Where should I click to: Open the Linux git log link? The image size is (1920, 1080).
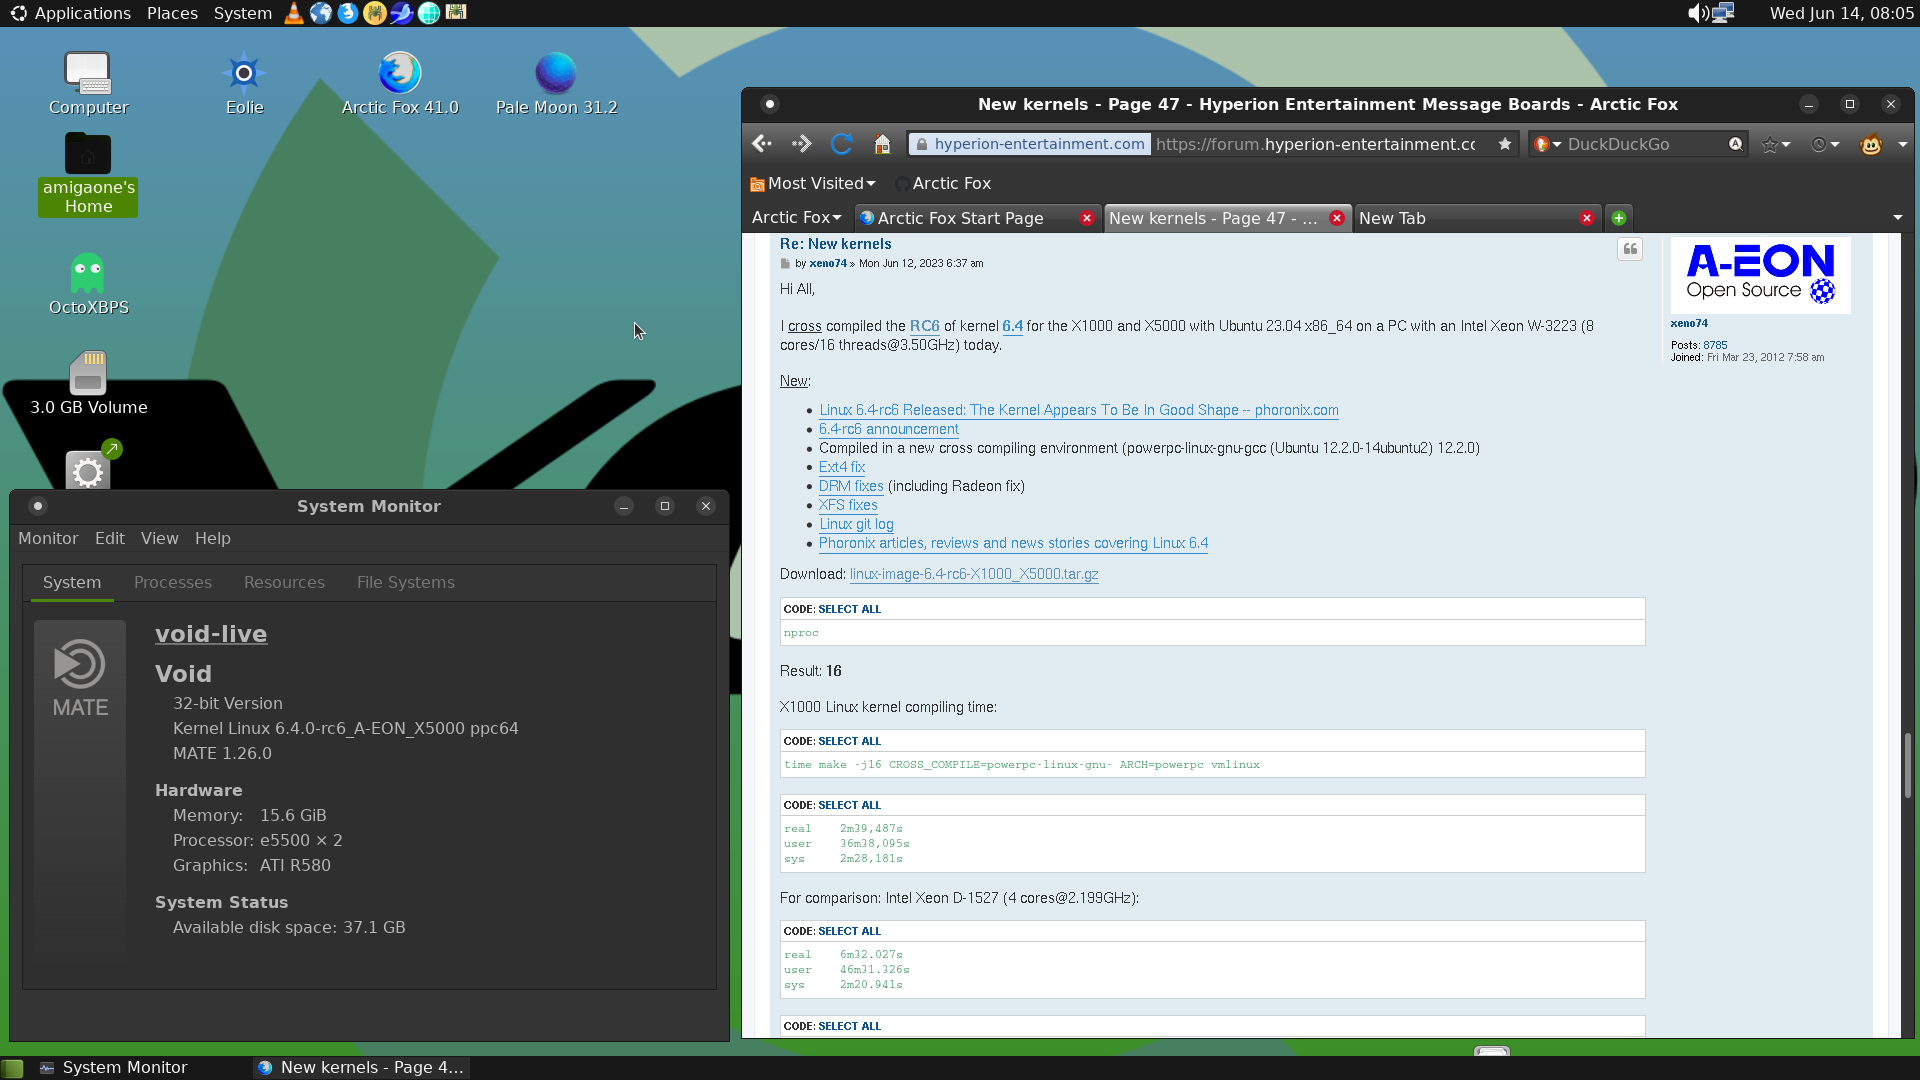coord(856,524)
